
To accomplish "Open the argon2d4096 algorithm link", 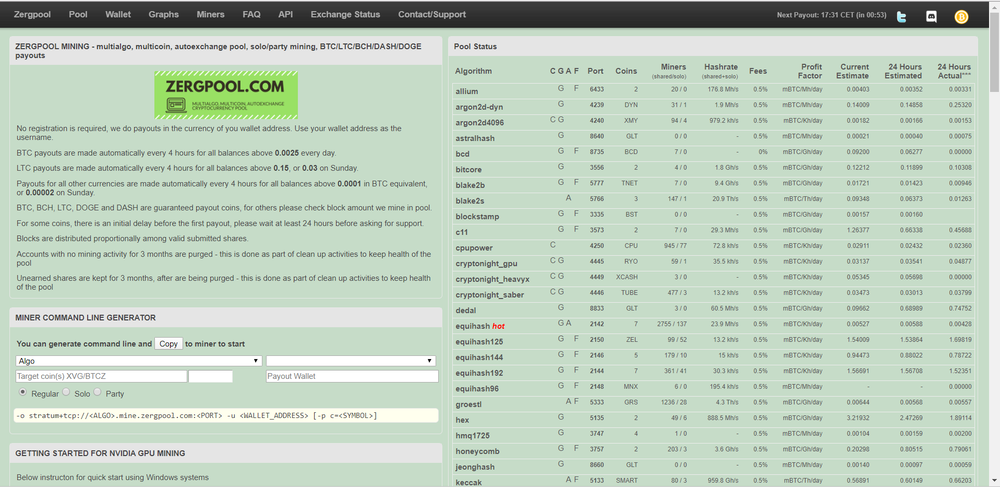I will pos(480,122).
